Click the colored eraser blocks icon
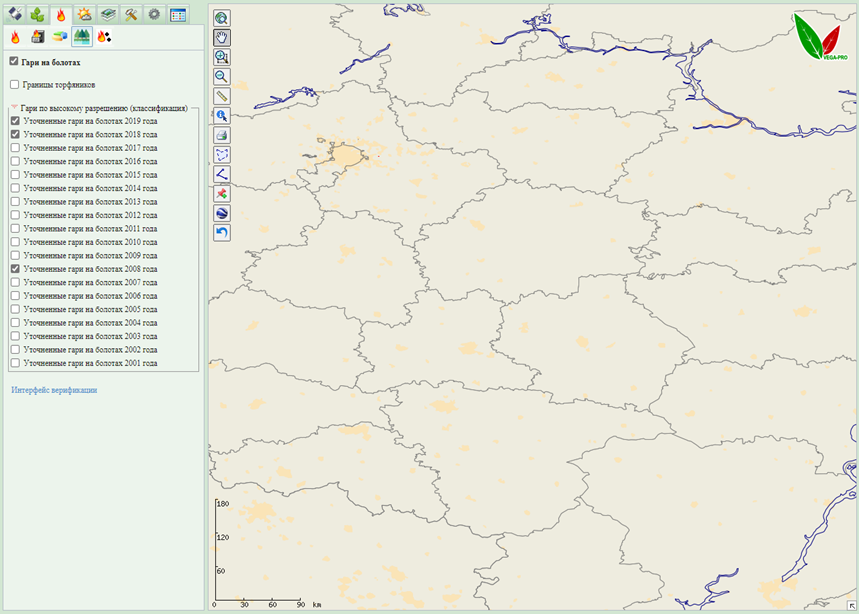859x614 pixels. point(60,37)
